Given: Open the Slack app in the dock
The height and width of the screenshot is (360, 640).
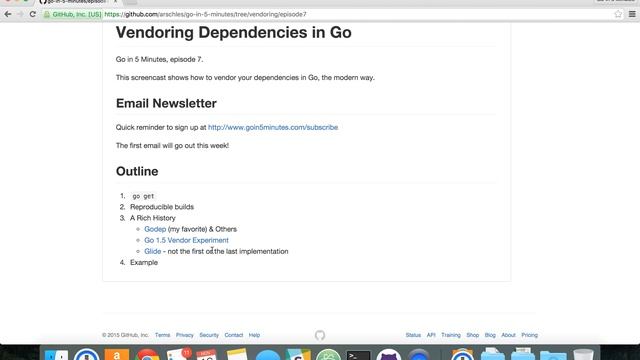Looking at the screenshot, I should point(298,354).
